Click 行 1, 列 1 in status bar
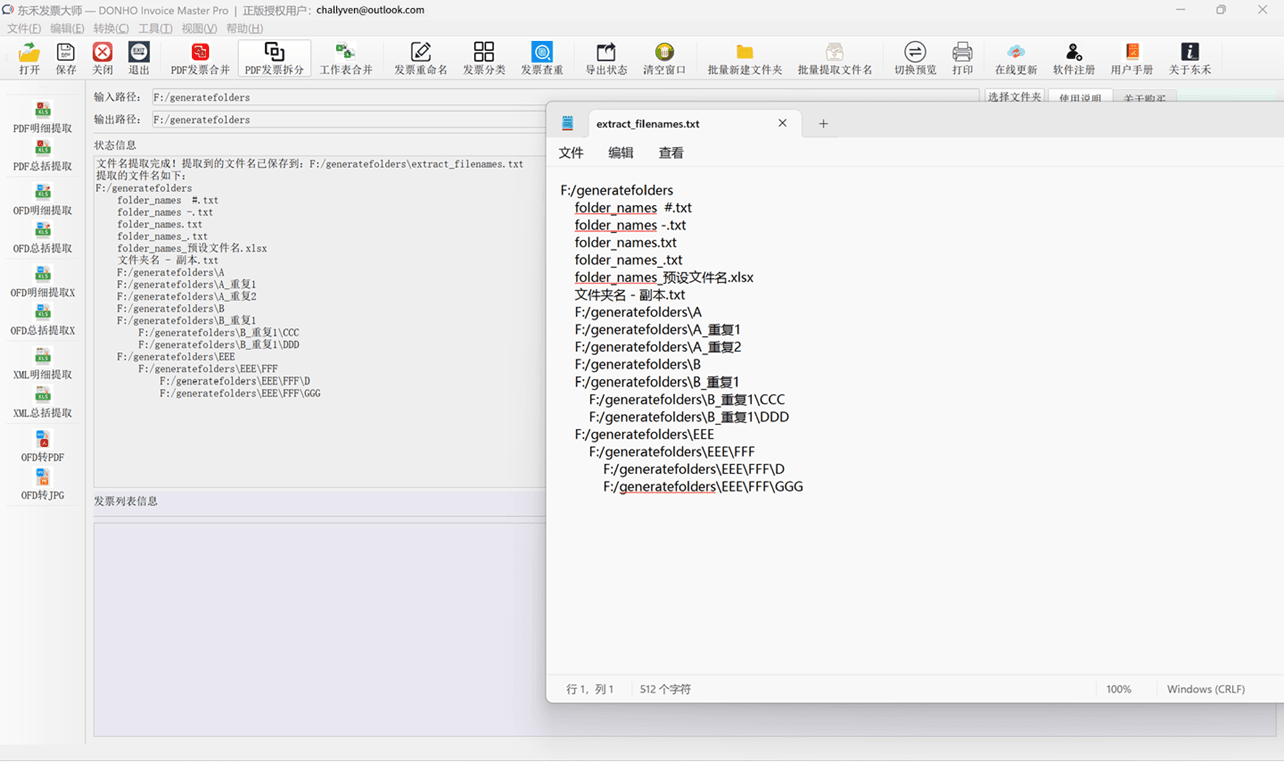Screen dimensions: 1284x762 click(590, 689)
